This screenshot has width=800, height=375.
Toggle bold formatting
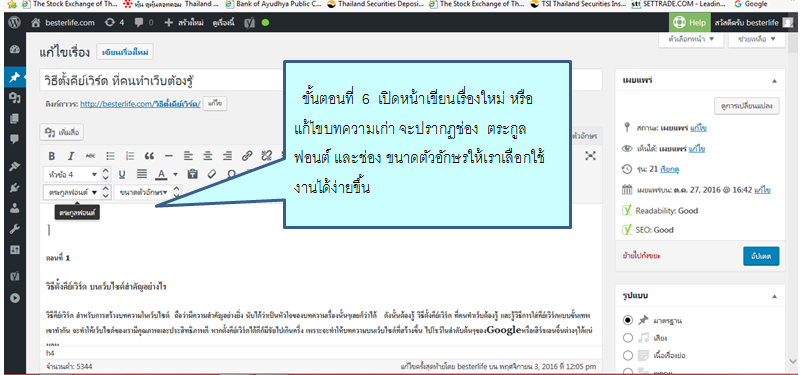(x=52, y=156)
